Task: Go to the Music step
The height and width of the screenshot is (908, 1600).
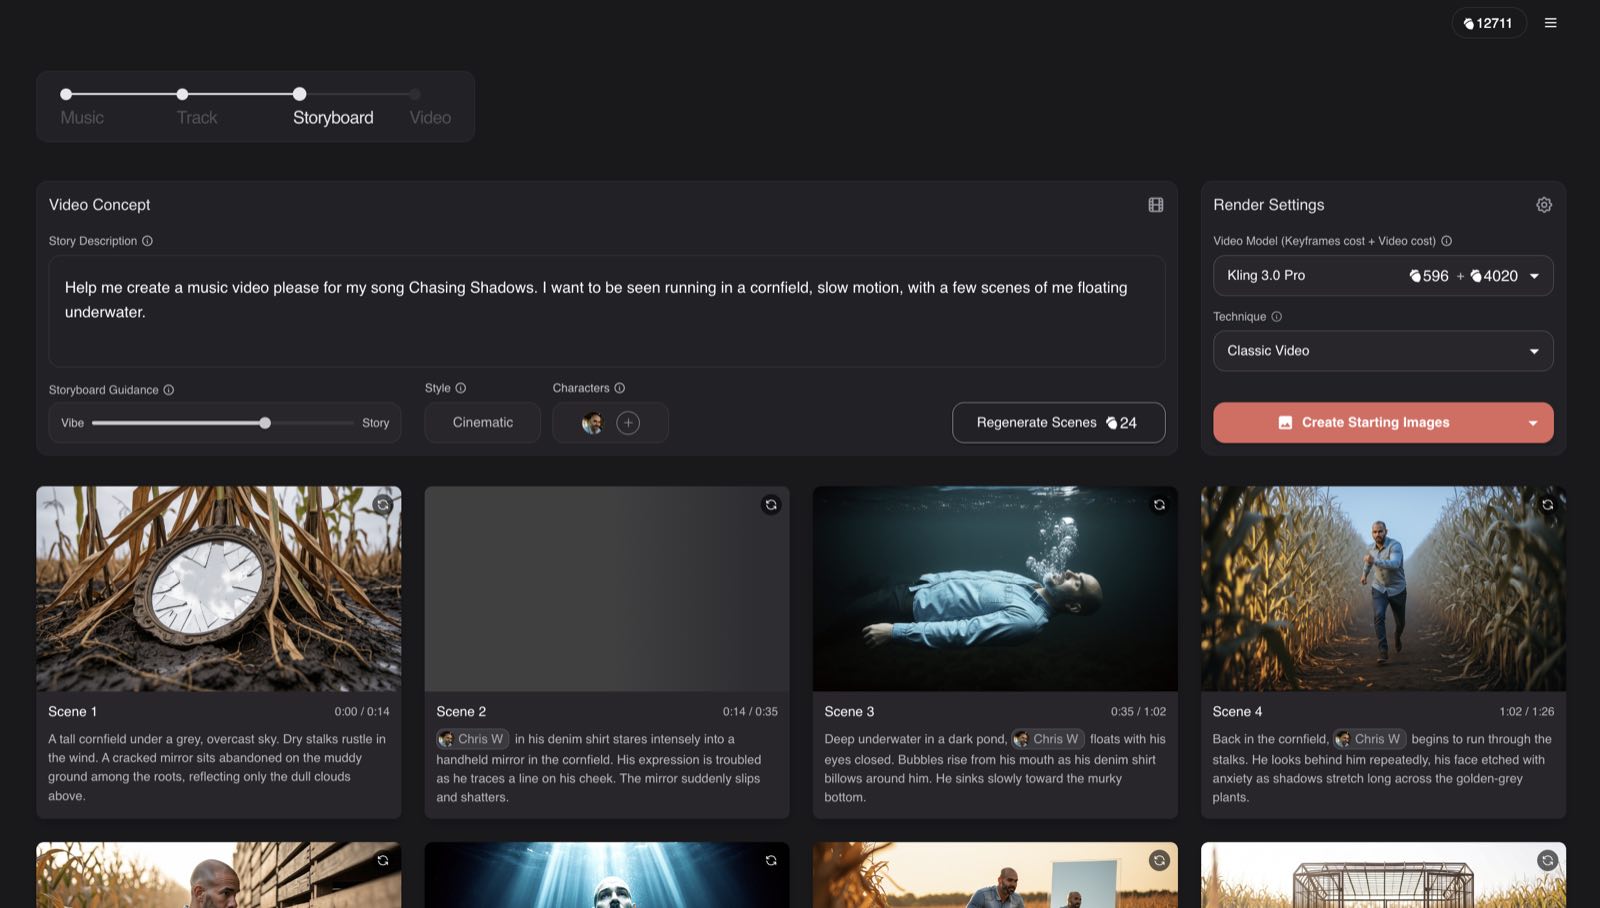Action: [82, 117]
